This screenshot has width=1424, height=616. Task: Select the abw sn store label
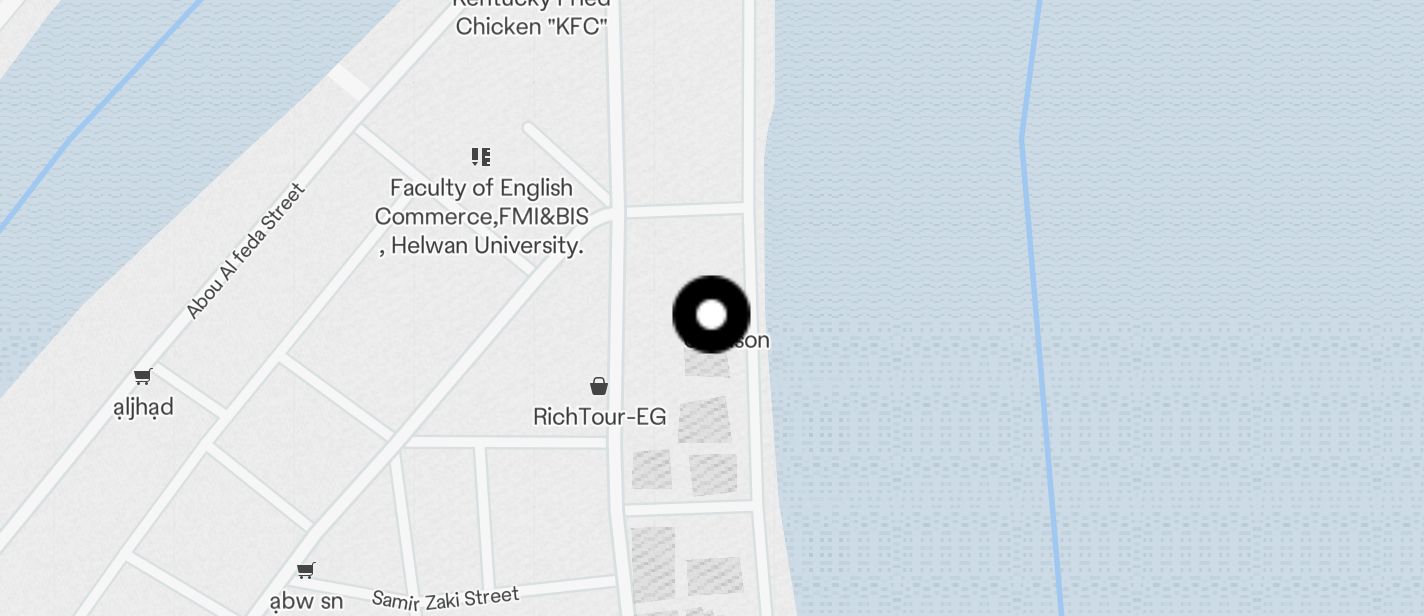click(x=306, y=601)
